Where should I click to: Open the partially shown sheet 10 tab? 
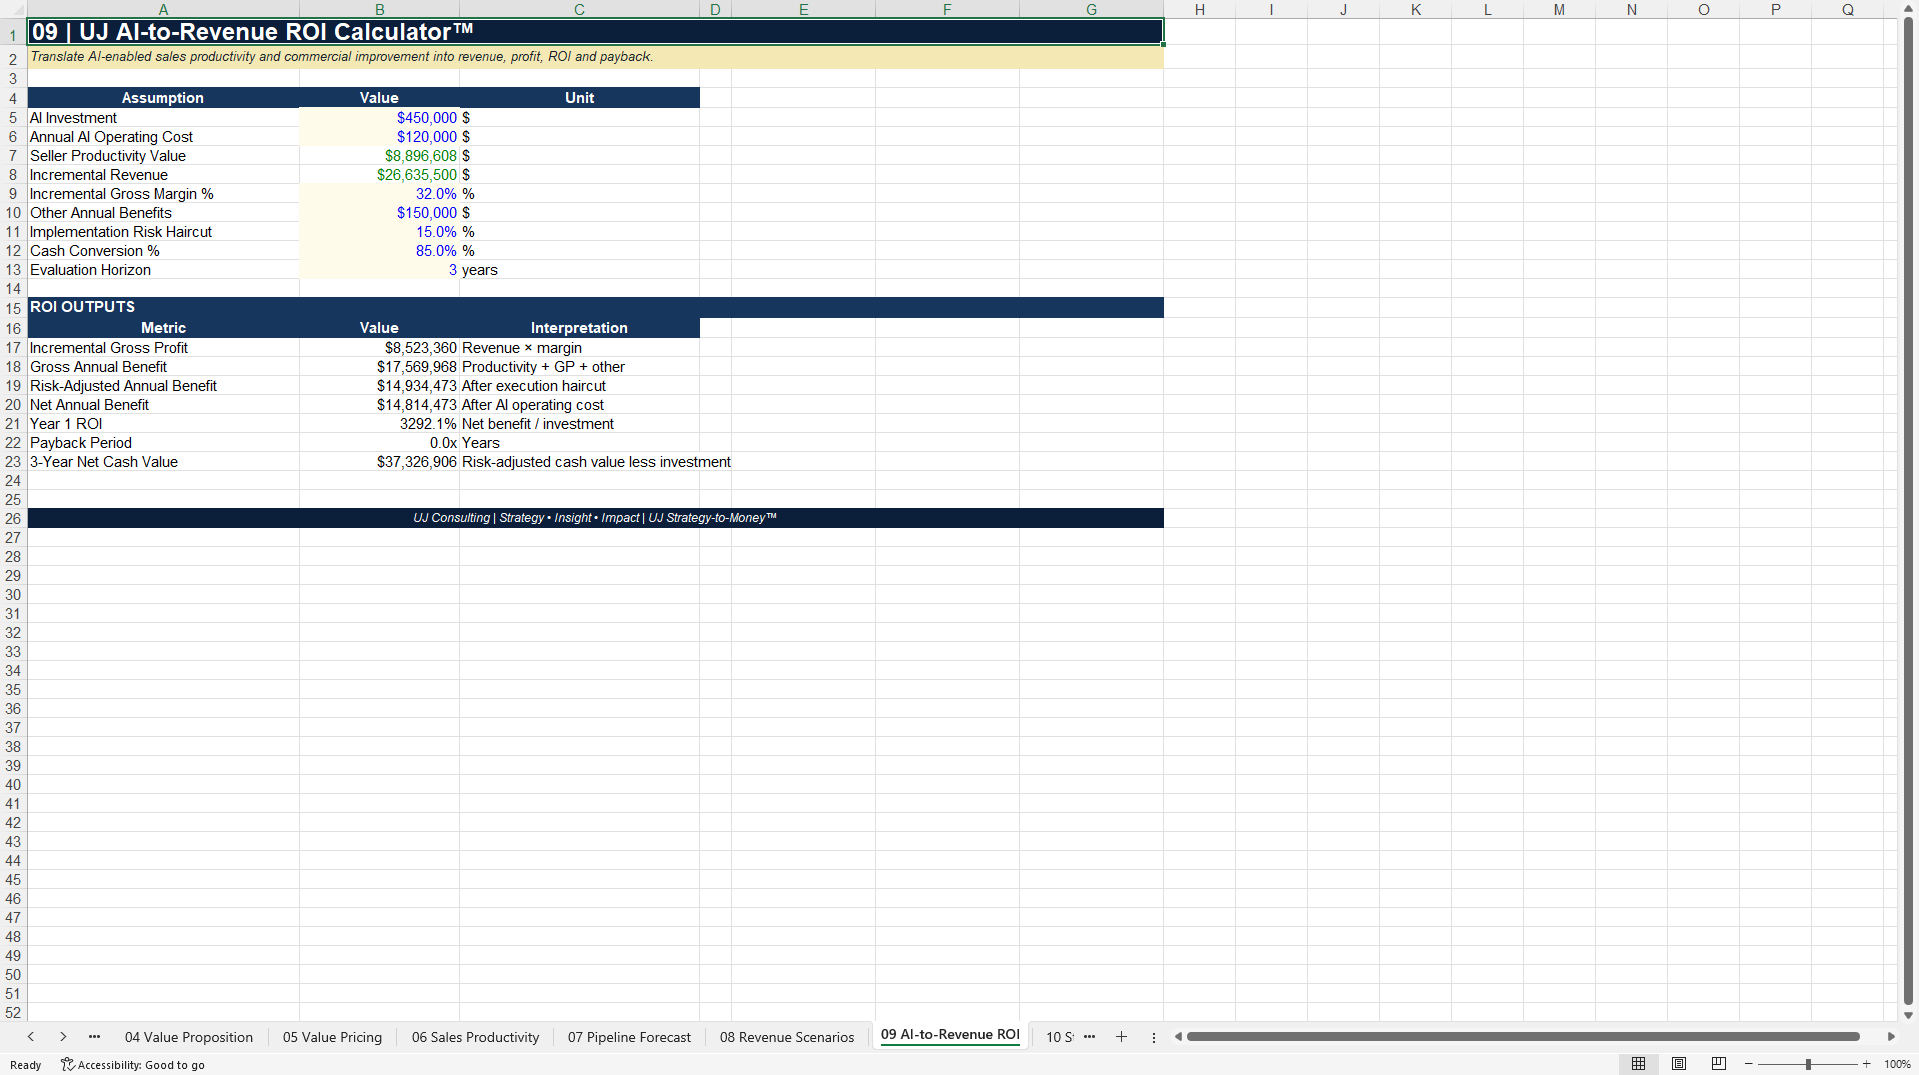coord(1059,1037)
